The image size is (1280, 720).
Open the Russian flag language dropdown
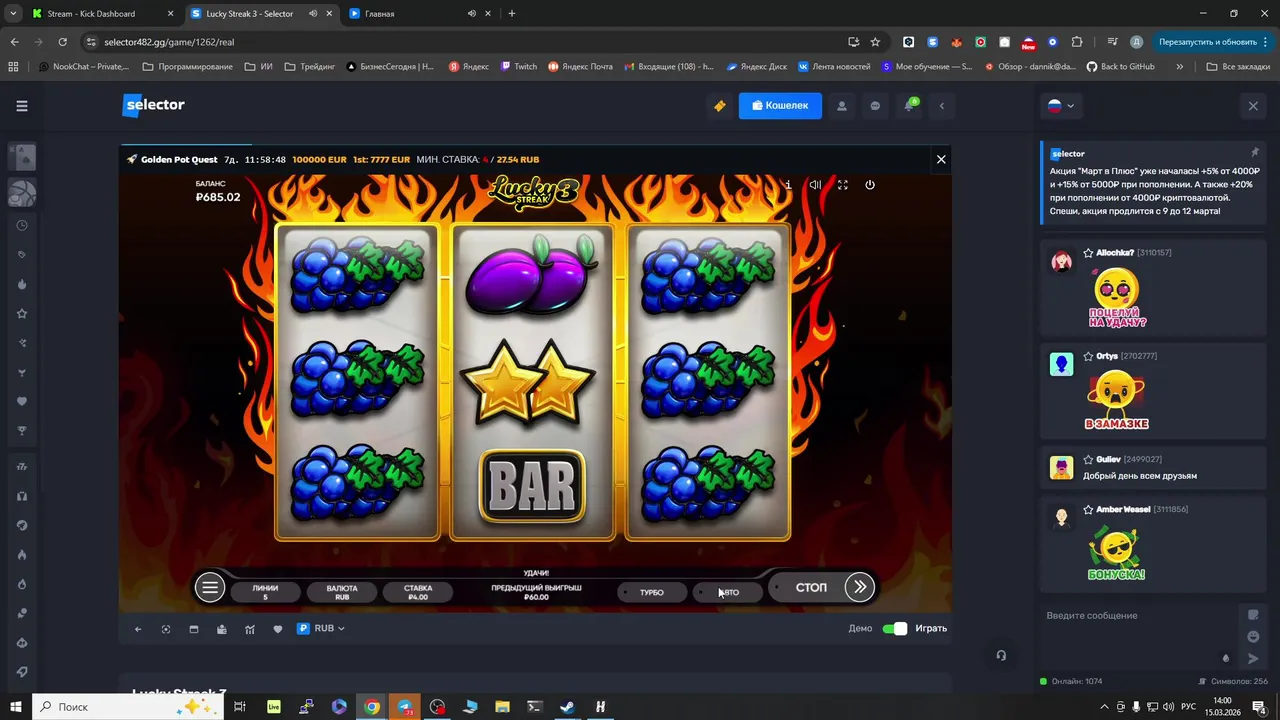[1060, 105]
